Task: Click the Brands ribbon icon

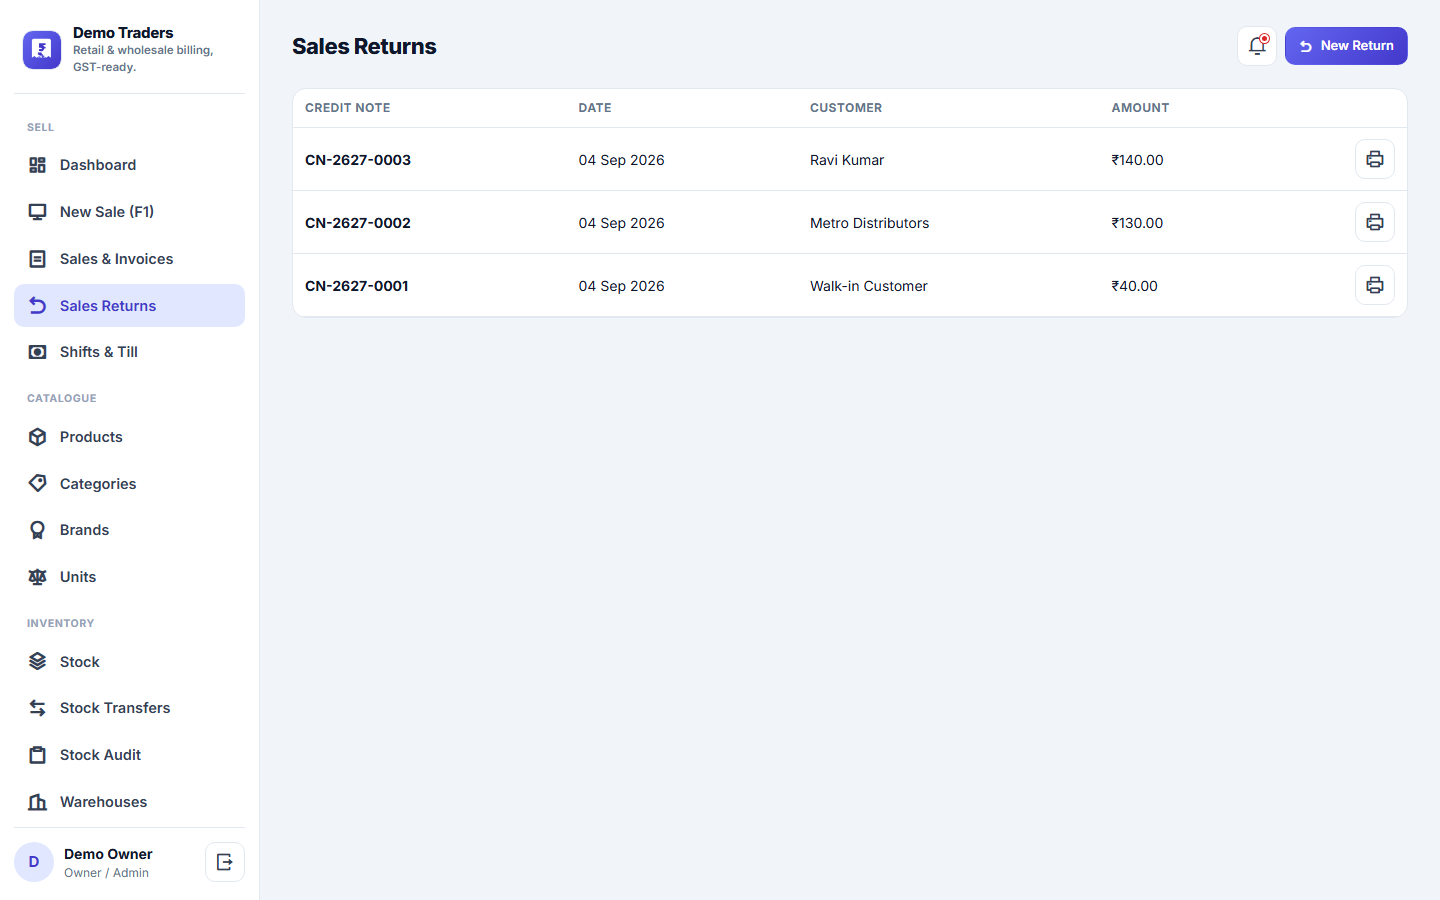Action: [x=38, y=530]
